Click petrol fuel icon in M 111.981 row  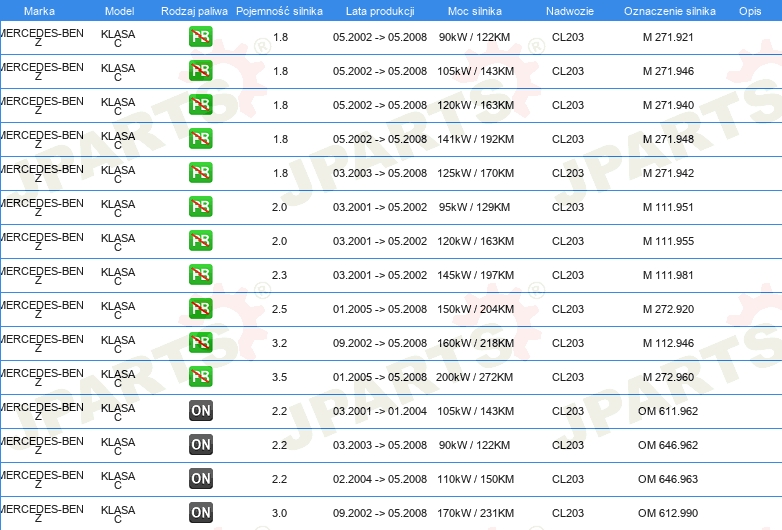pos(200,274)
